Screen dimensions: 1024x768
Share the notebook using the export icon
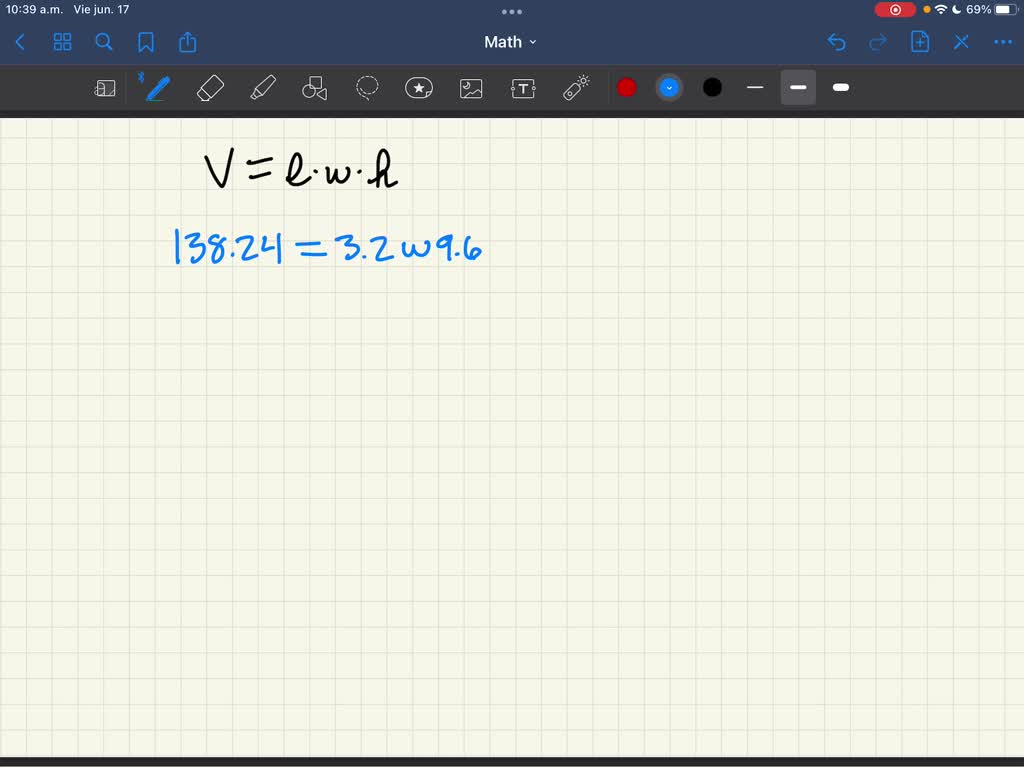pos(188,42)
